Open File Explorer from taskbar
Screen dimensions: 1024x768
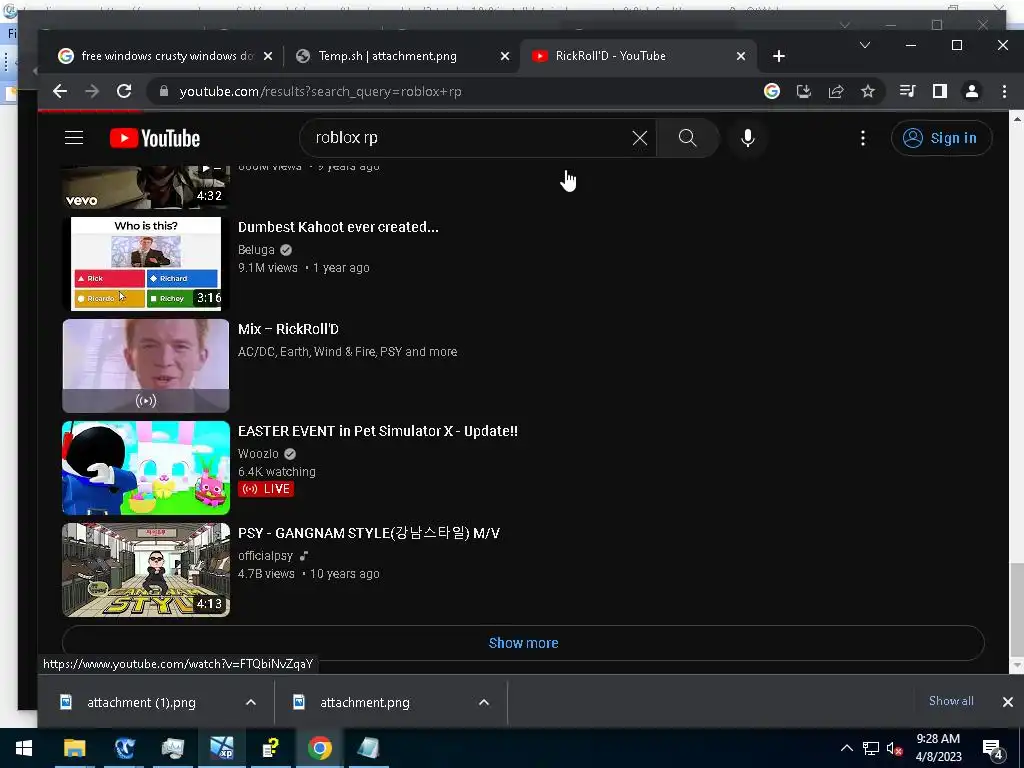click(74, 748)
